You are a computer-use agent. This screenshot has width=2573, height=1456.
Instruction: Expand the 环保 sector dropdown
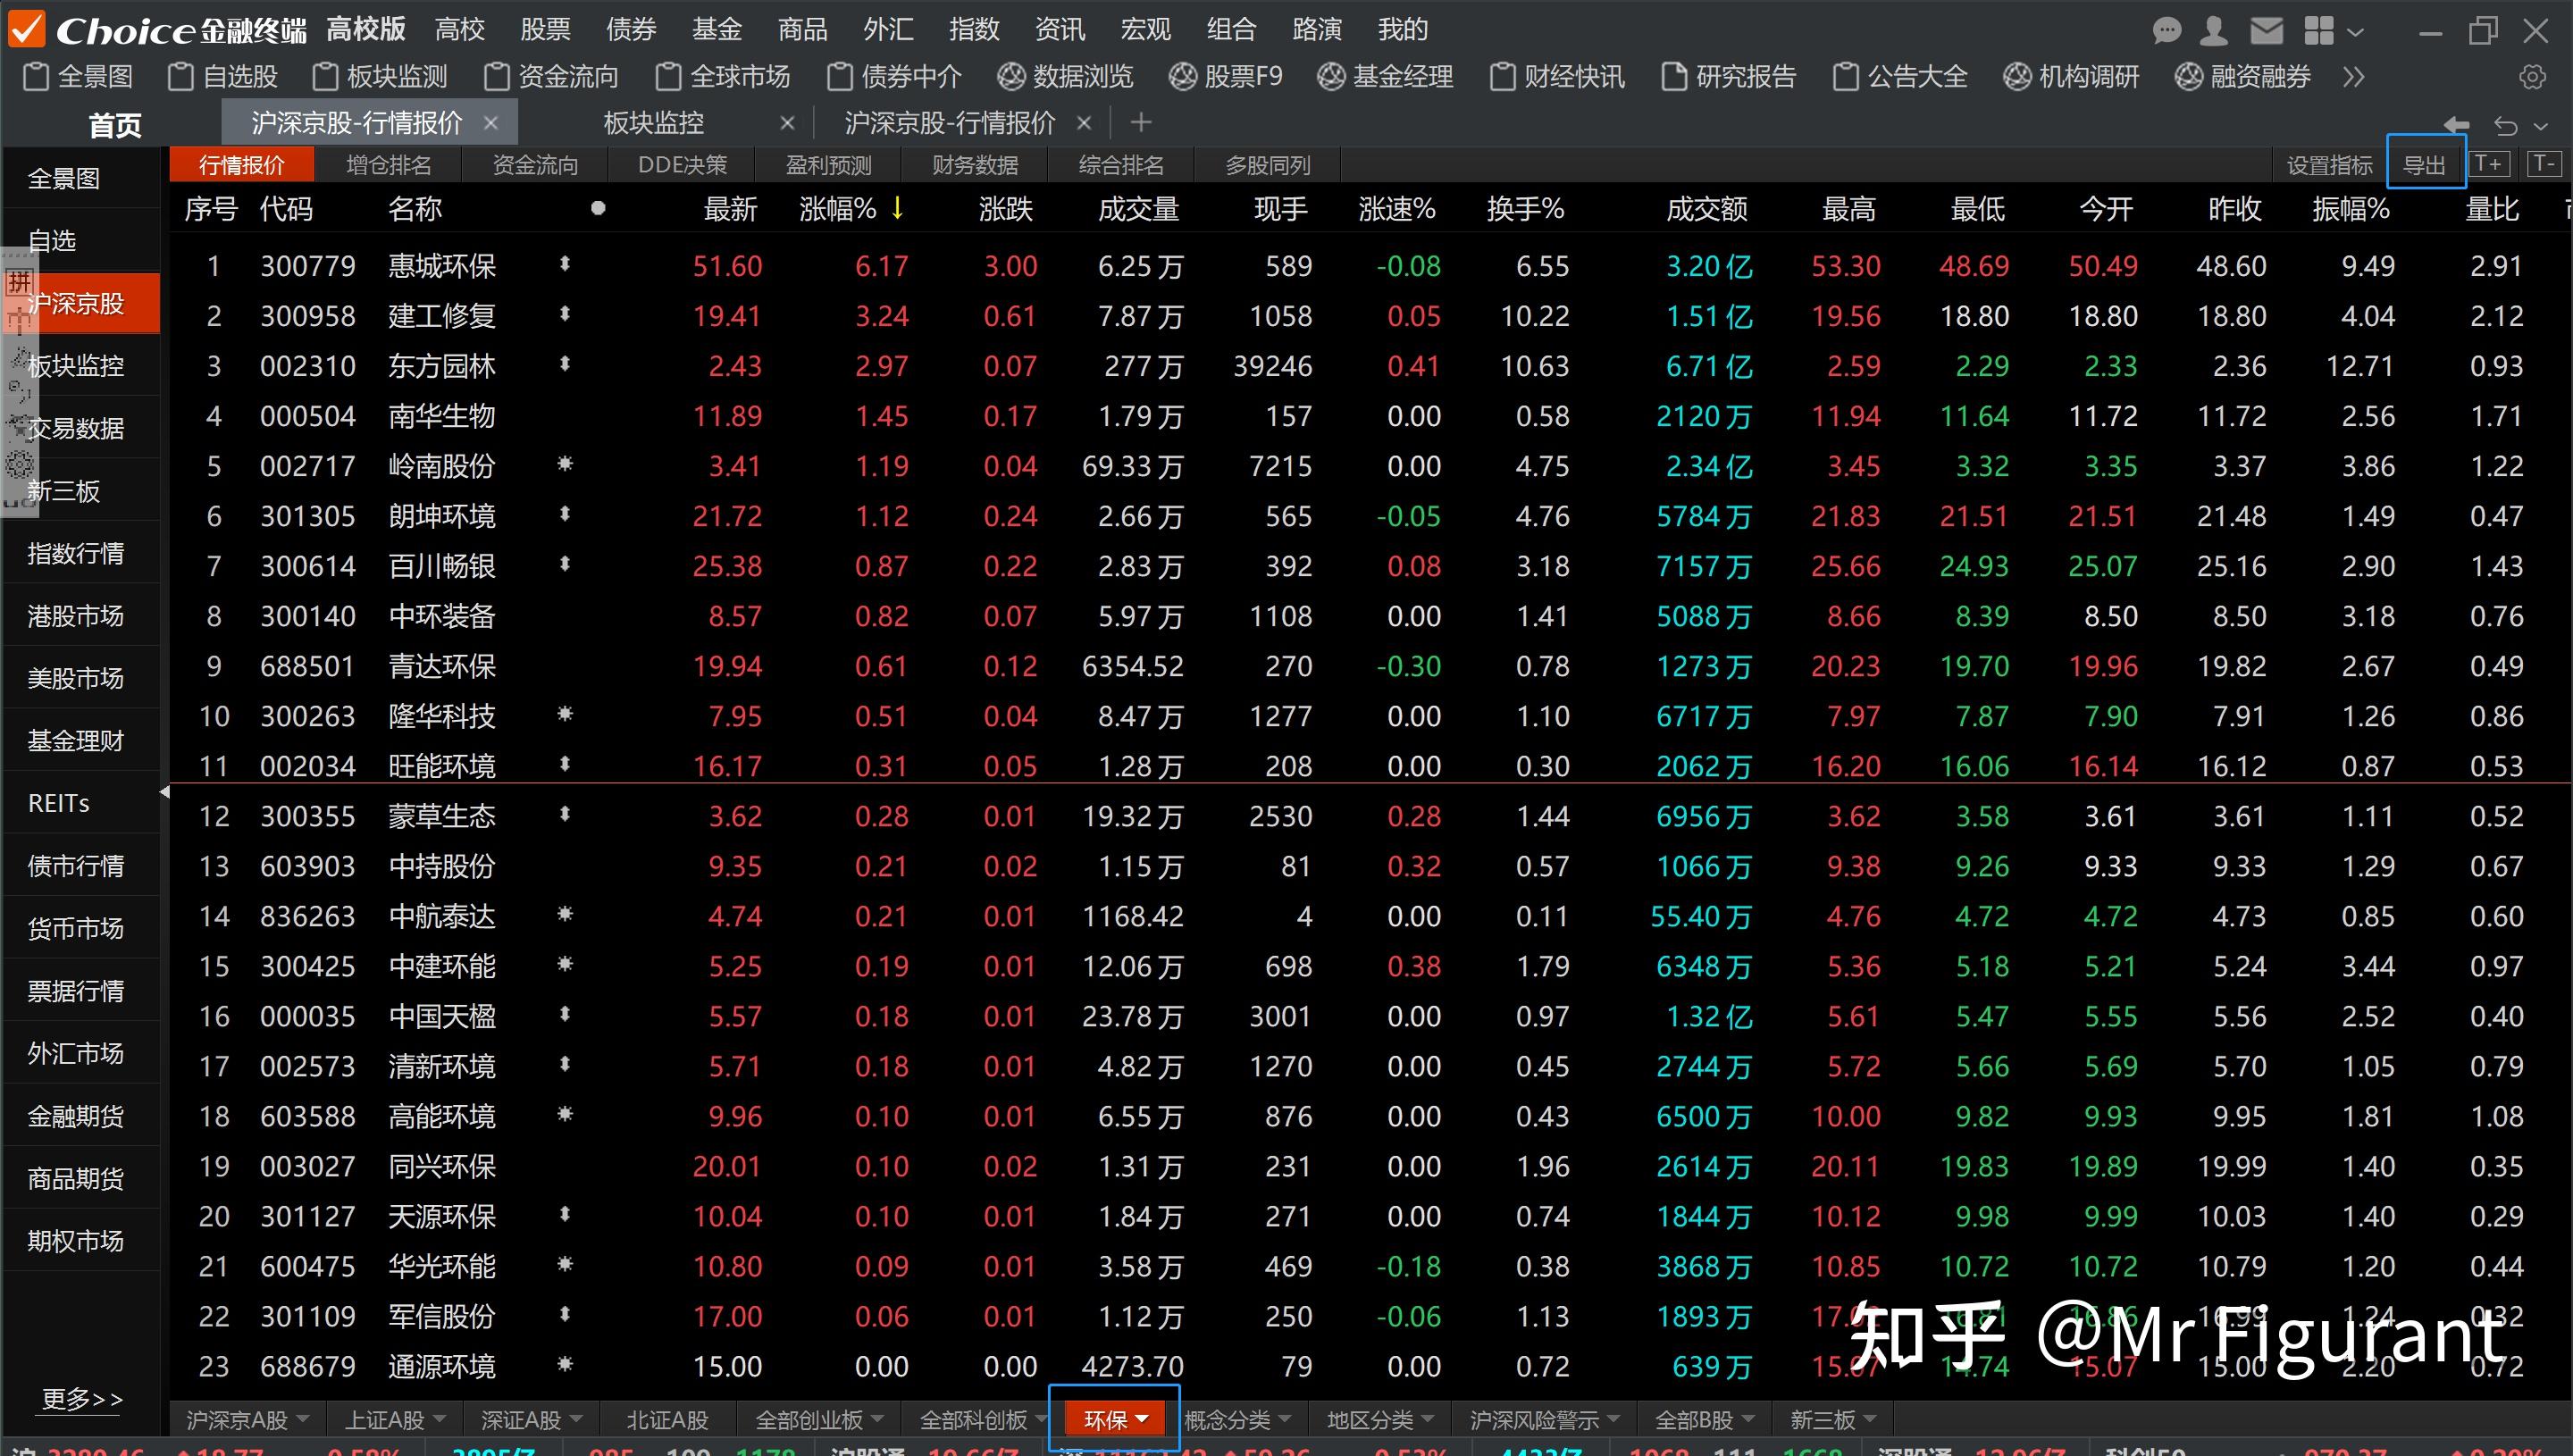pyautogui.click(x=1142, y=1419)
